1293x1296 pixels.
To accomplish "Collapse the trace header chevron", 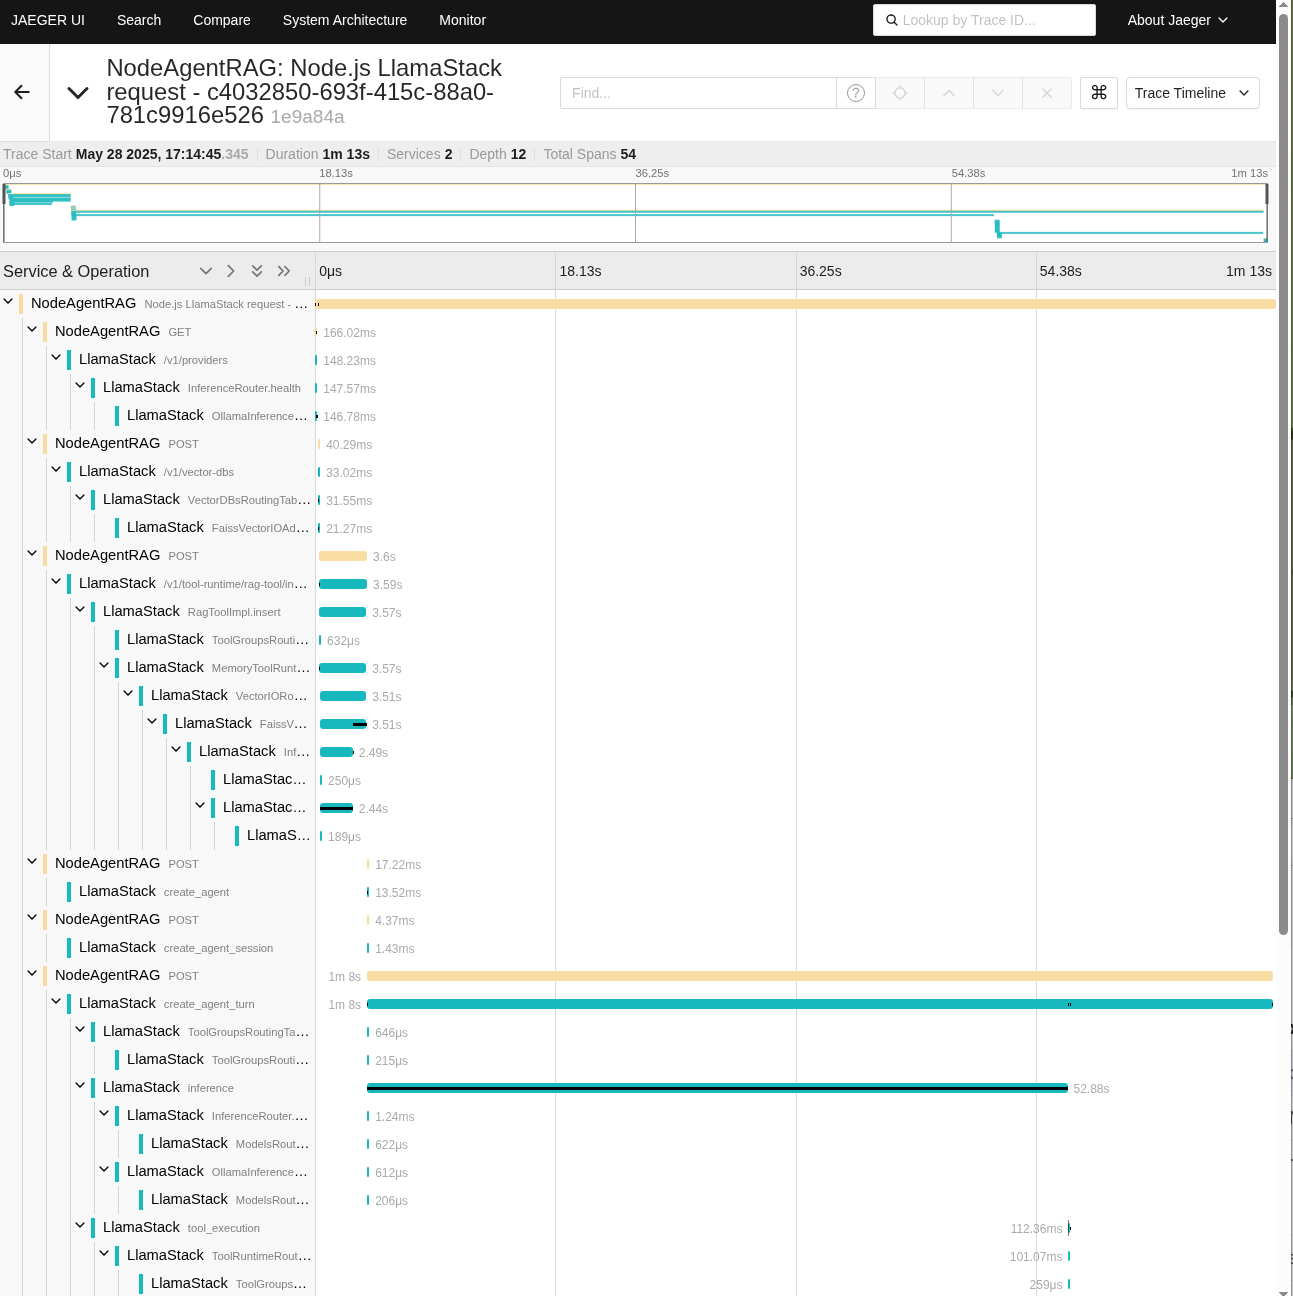I will pyautogui.click(x=78, y=93).
